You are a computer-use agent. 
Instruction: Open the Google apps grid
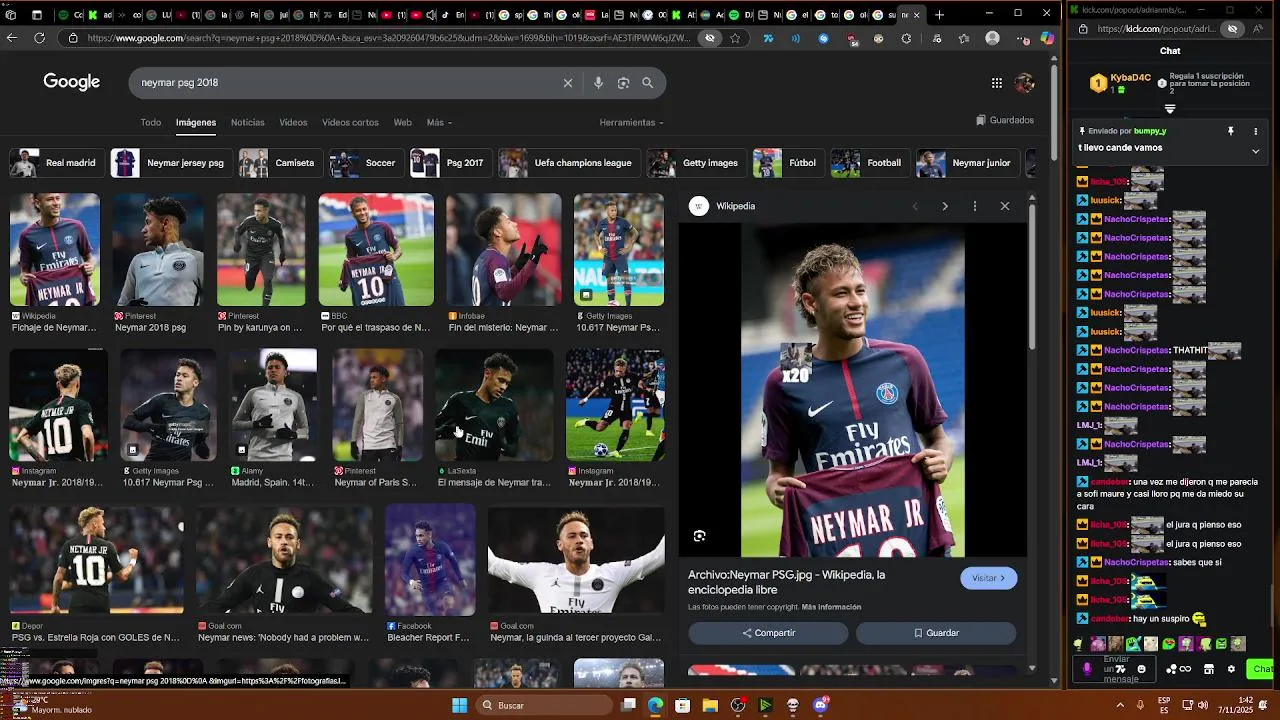(x=997, y=83)
